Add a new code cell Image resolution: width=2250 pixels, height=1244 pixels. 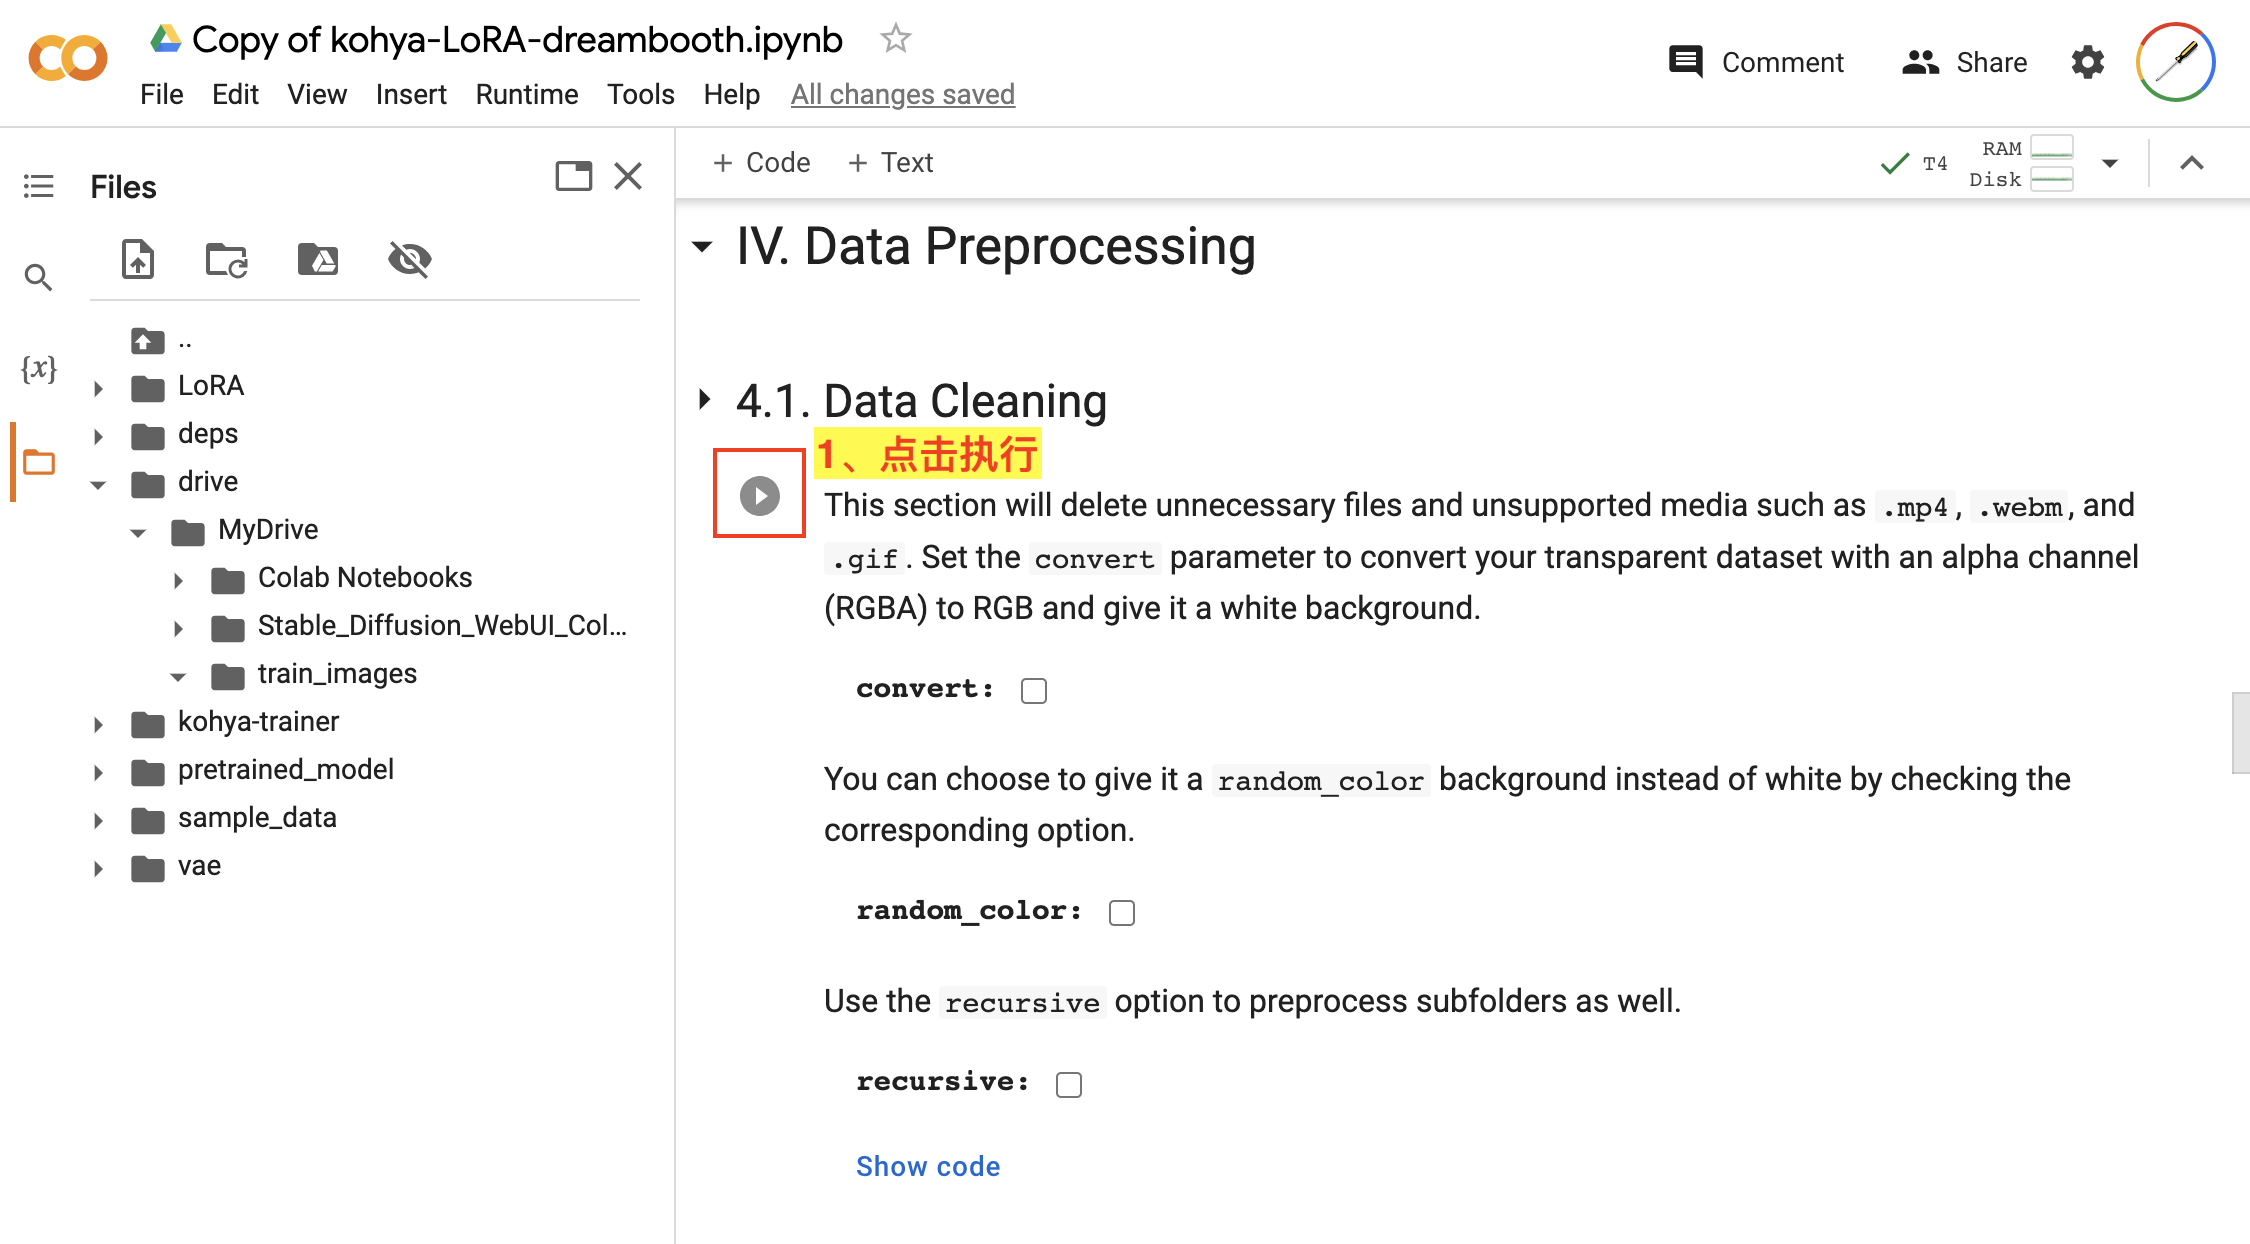point(762,162)
